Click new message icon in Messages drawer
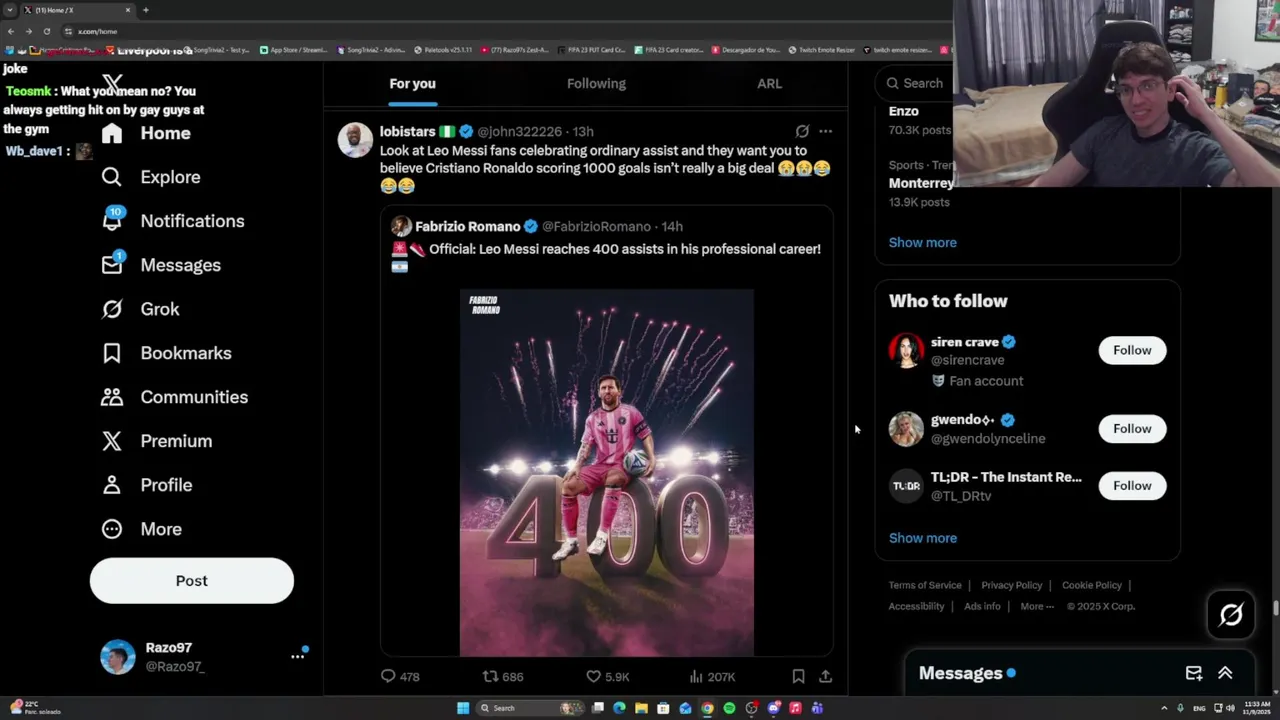The width and height of the screenshot is (1280, 720). click(1194, 674)
